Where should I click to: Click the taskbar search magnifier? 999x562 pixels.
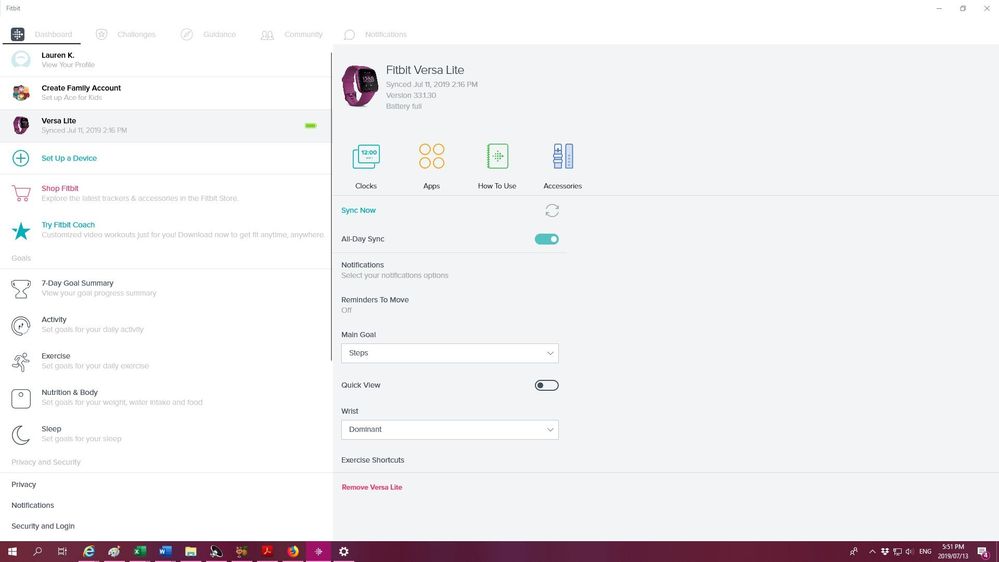(38, 552)
